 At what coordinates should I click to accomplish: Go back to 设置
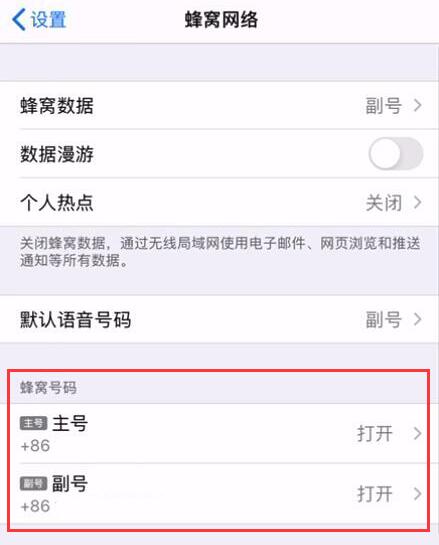39,20
